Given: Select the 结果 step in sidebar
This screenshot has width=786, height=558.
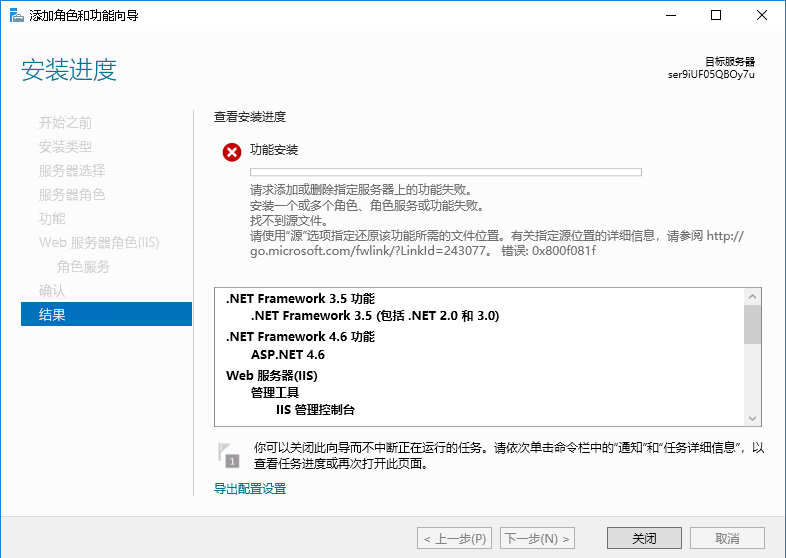Looking at the screenshot, I should coord(106,314).
